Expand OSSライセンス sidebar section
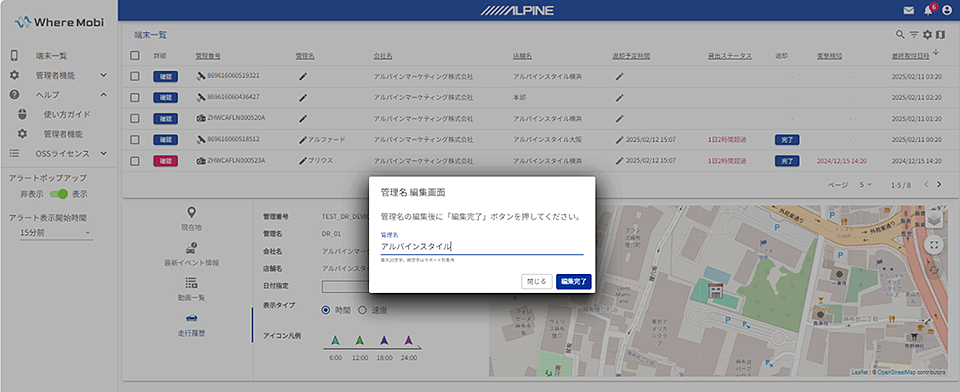Viewport: 960px width, 392px height. [x=103, y=153]
